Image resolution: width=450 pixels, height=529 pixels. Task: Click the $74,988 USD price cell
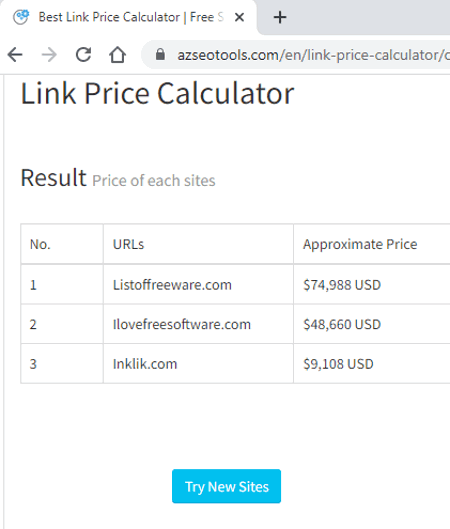point(372,285)
